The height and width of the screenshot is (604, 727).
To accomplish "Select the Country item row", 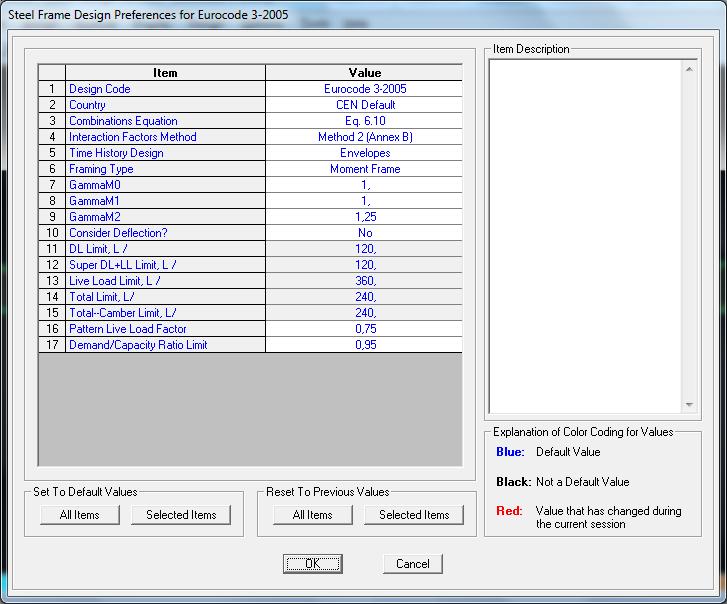I will tap(165, 105).
